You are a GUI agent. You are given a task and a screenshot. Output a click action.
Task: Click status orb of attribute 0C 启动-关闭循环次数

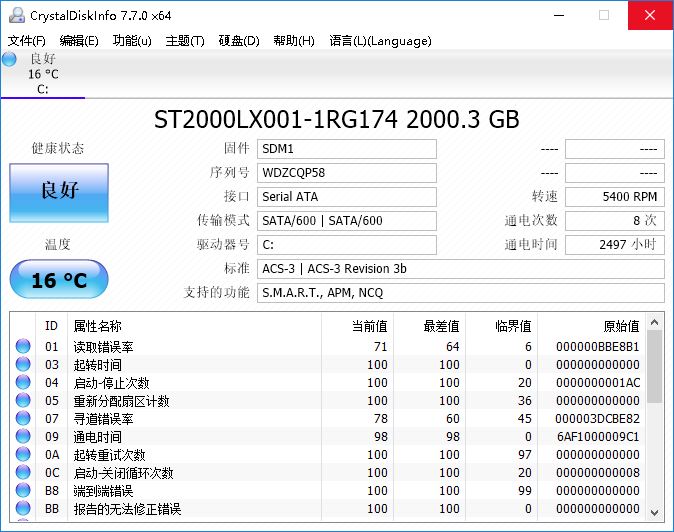click(23, 472)
